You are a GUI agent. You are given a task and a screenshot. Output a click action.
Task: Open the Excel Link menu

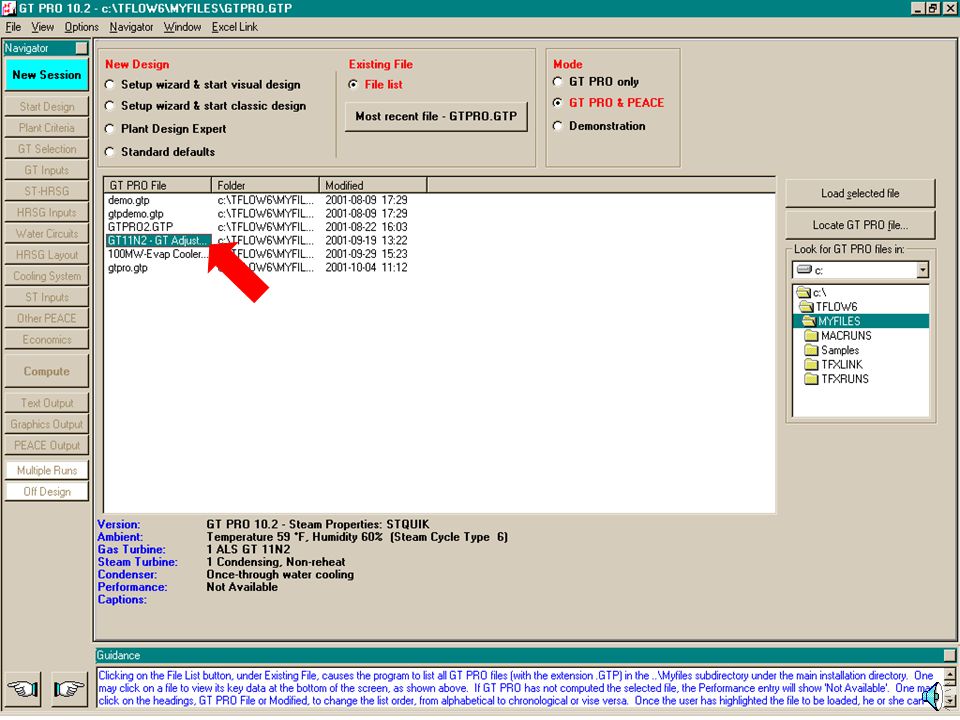coord(234,27)
